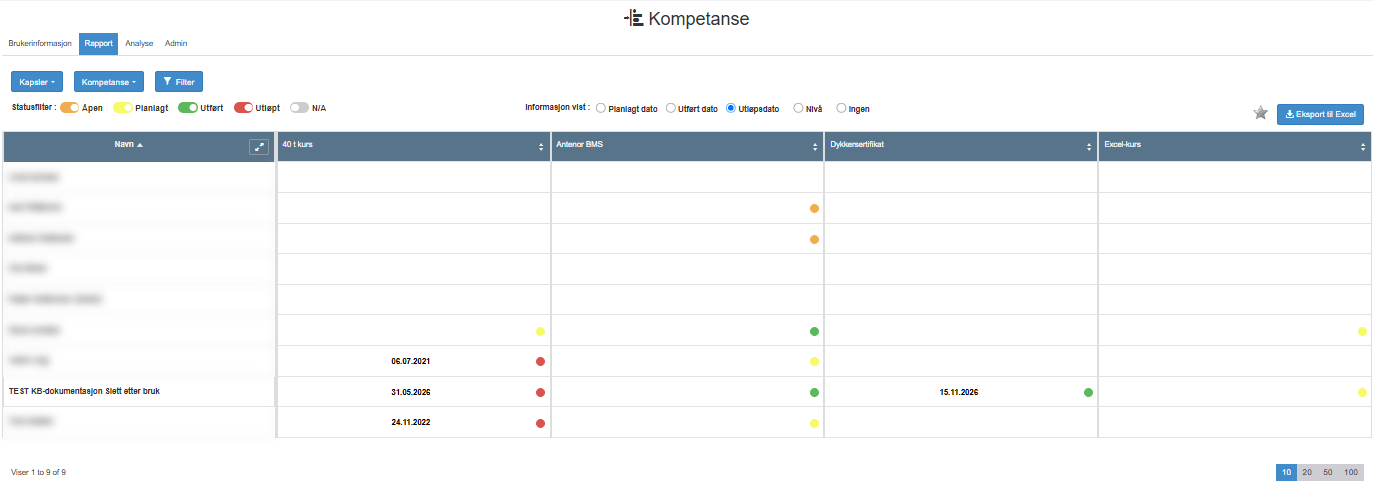Click the Kompetanse logo icon in title
The image size is (1374, 482).
click(633, 18)
